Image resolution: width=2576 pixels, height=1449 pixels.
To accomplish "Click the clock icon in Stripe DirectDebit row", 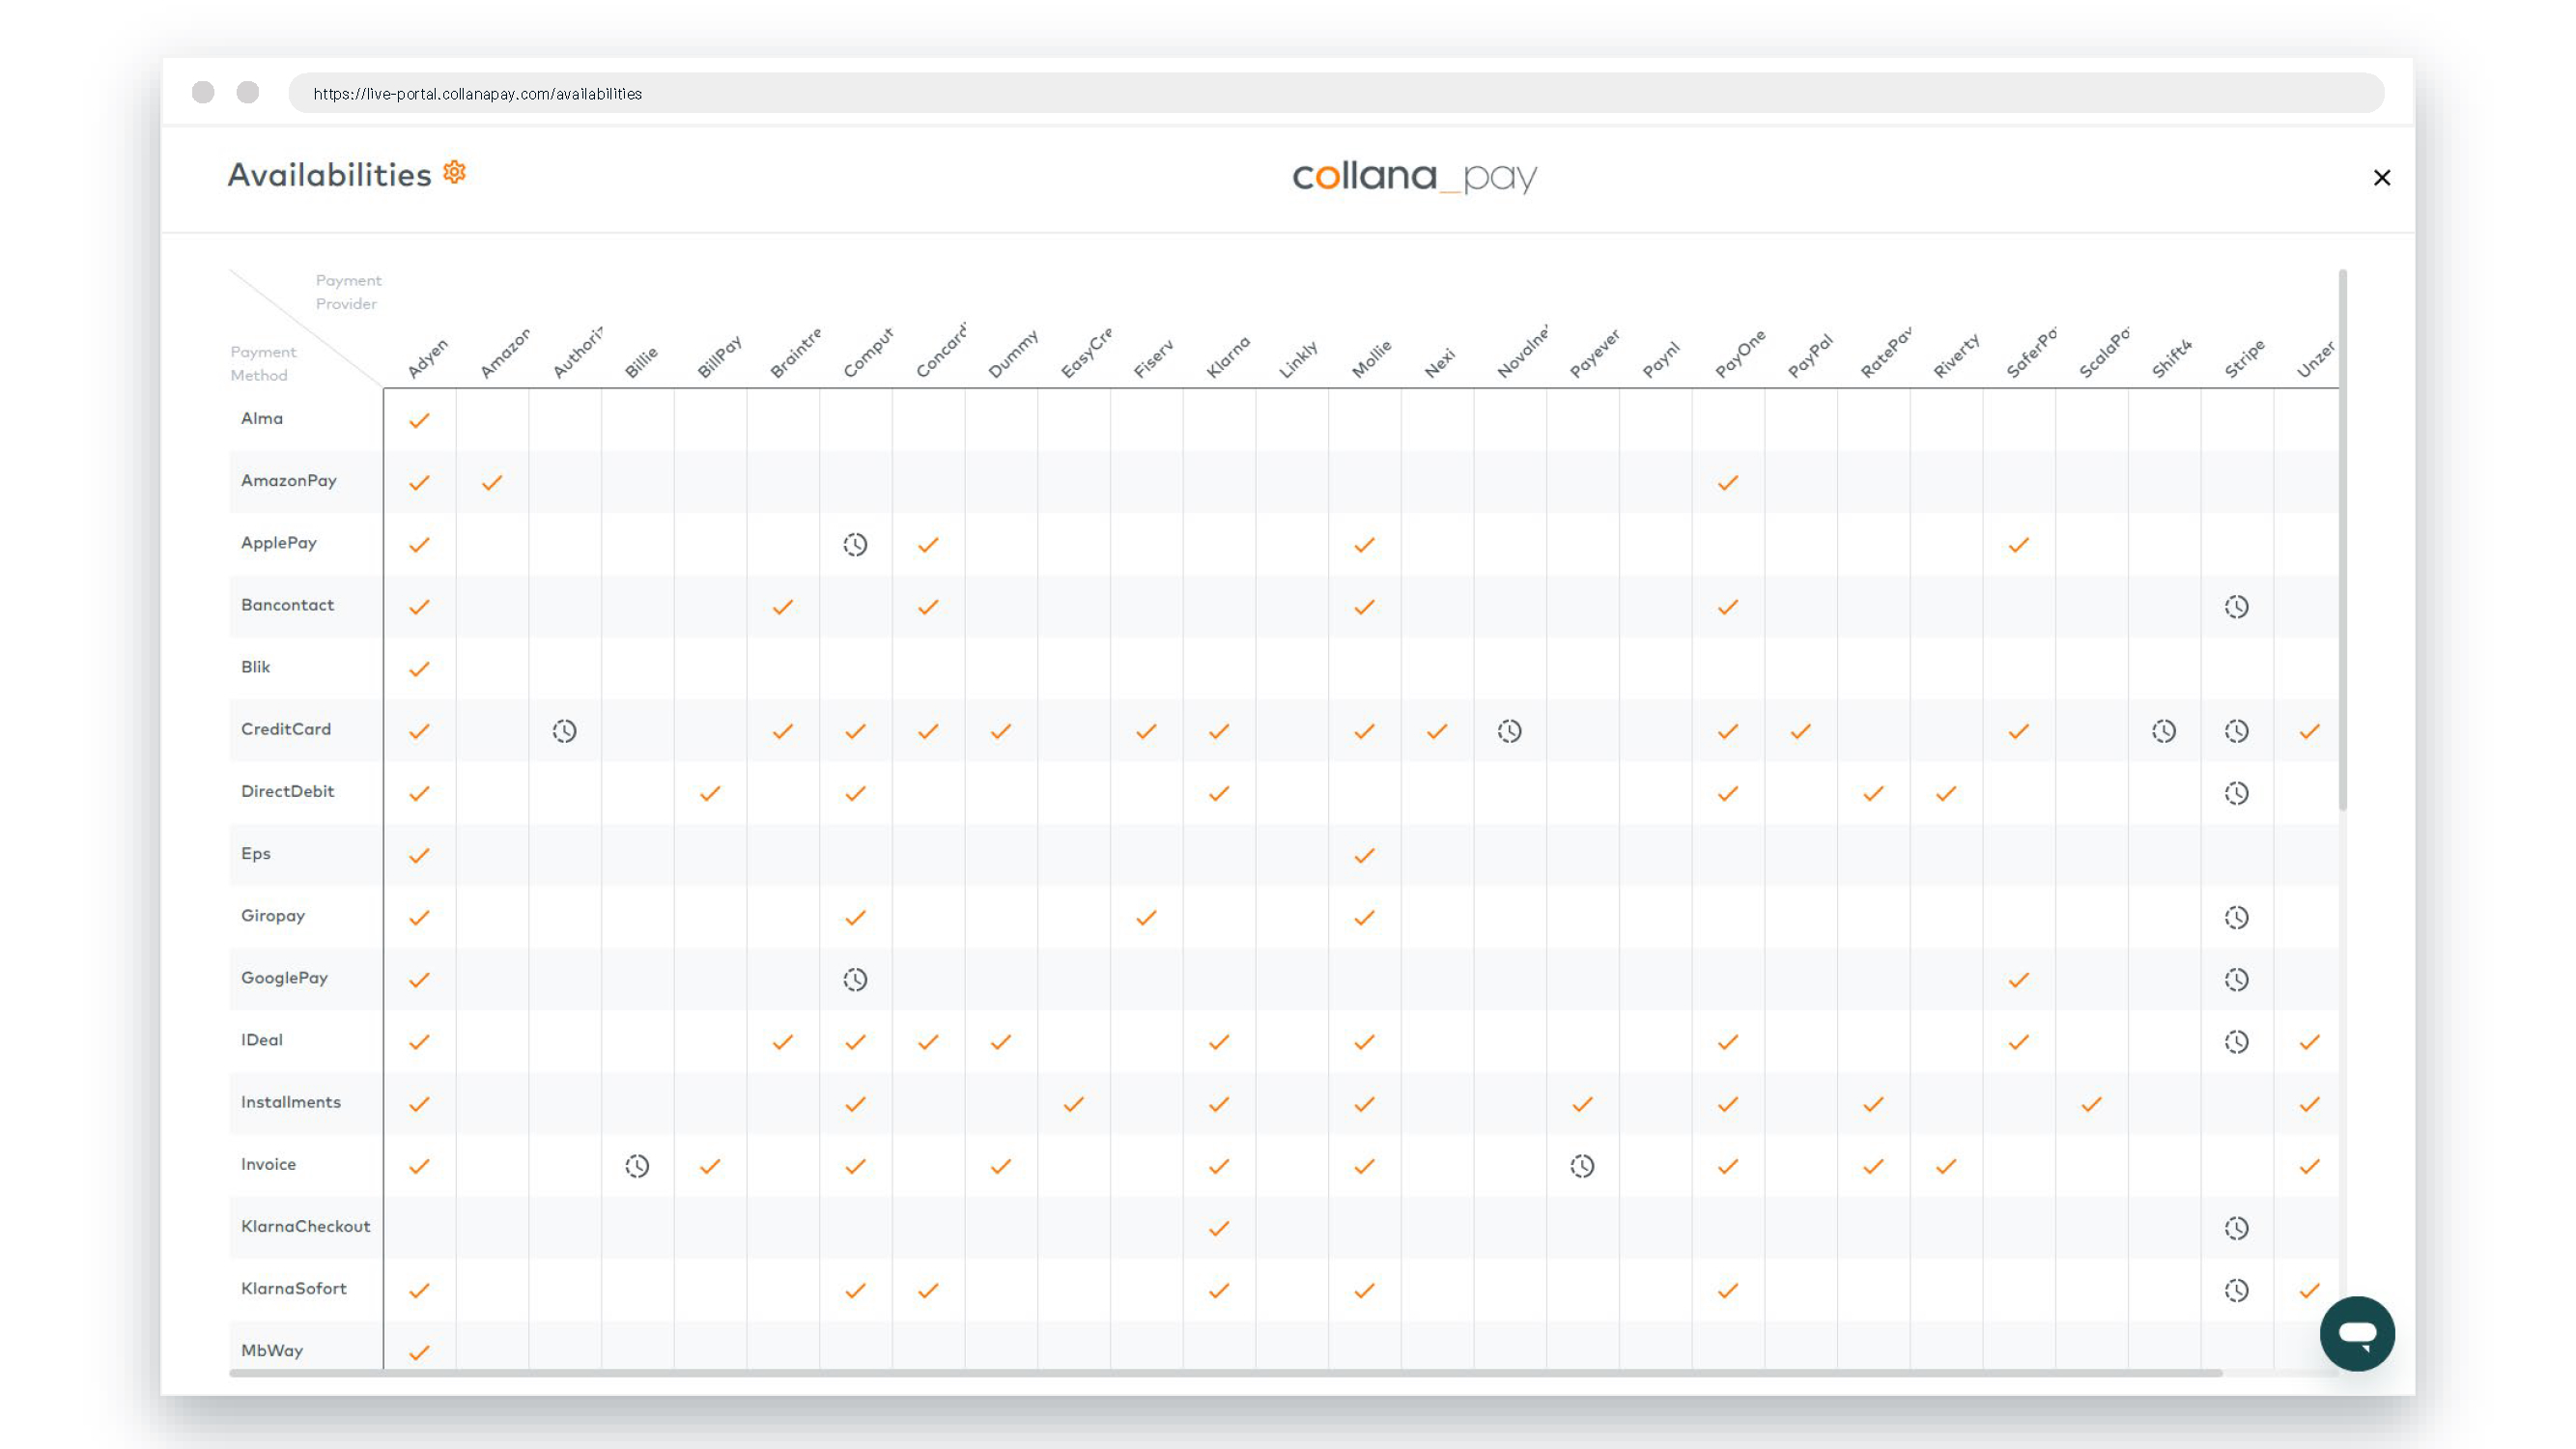I will tap(2236, 791).
